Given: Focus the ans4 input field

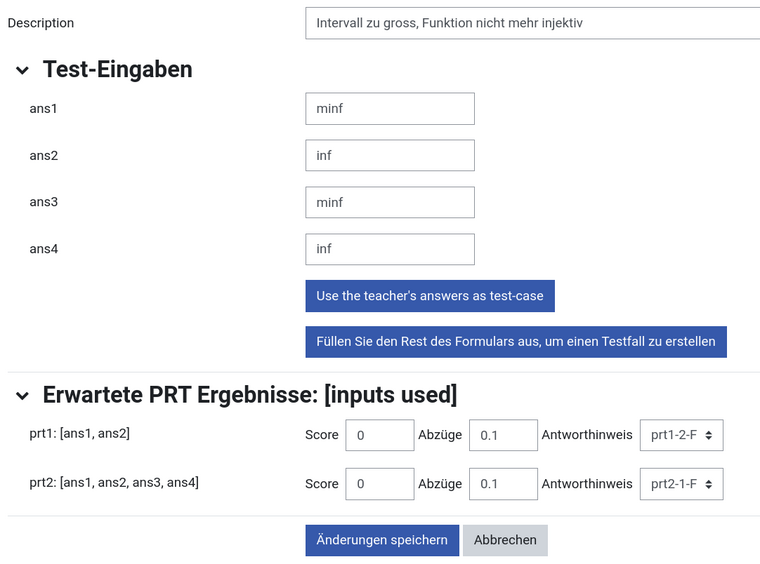Looking at the screenshot, I should 390,249.
